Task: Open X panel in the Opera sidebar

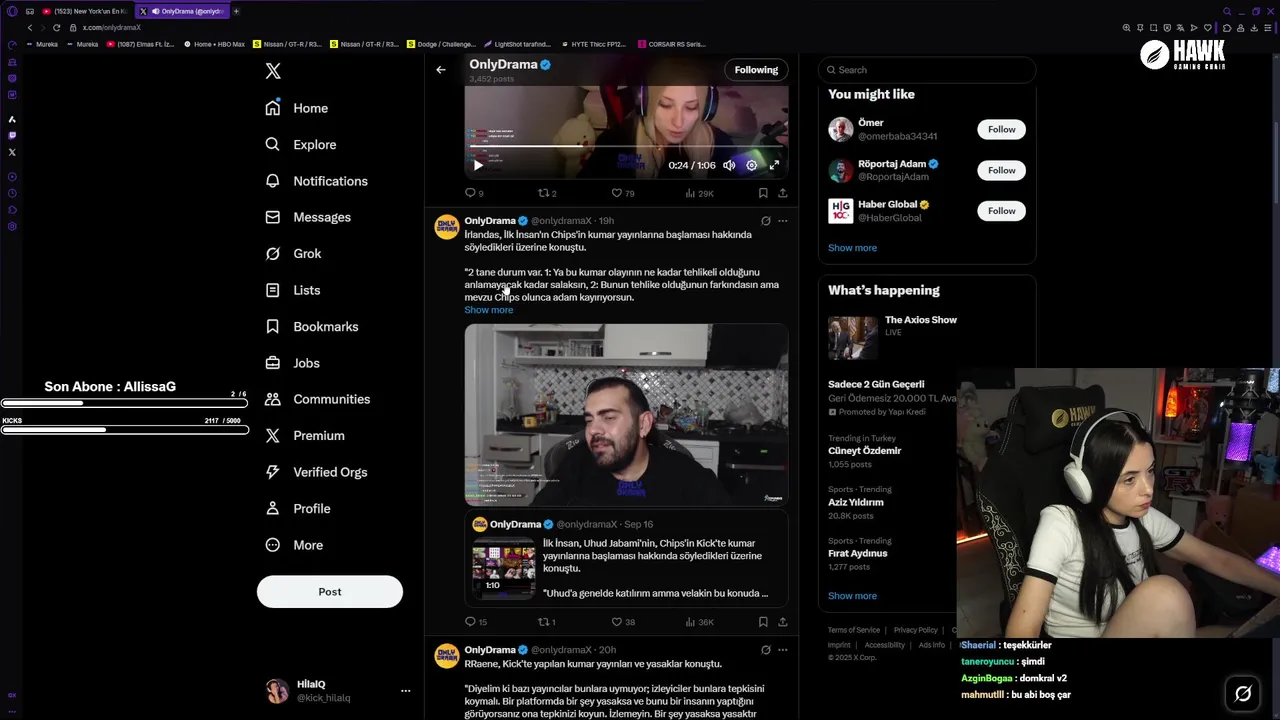Action: pyautogui.click(x=12, y=152)
